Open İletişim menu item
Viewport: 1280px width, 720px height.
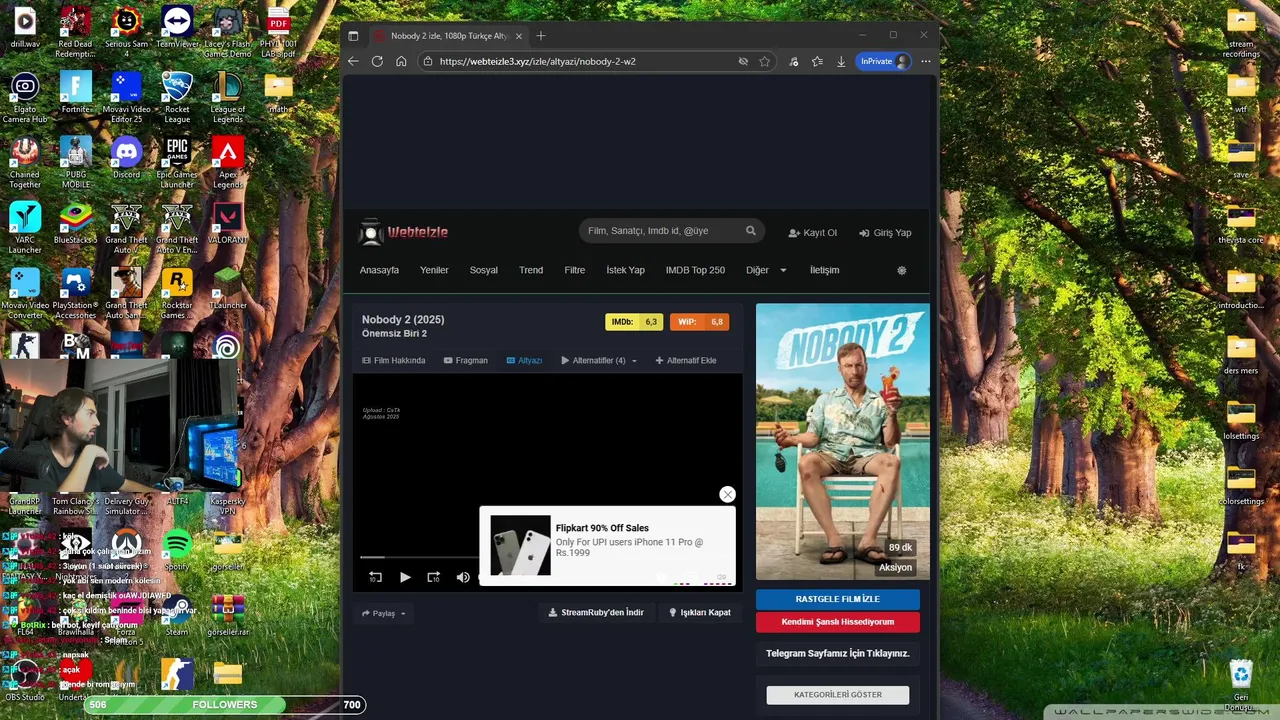[824, 270]
